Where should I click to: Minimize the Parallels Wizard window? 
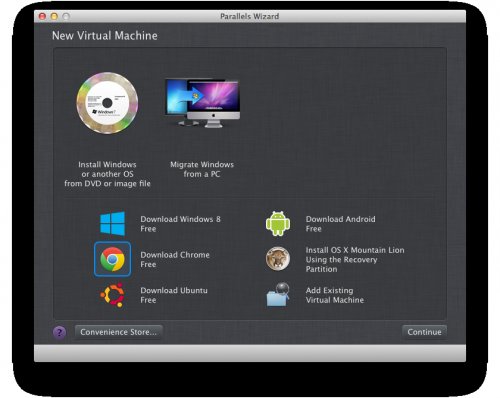(x=54, y=16)
